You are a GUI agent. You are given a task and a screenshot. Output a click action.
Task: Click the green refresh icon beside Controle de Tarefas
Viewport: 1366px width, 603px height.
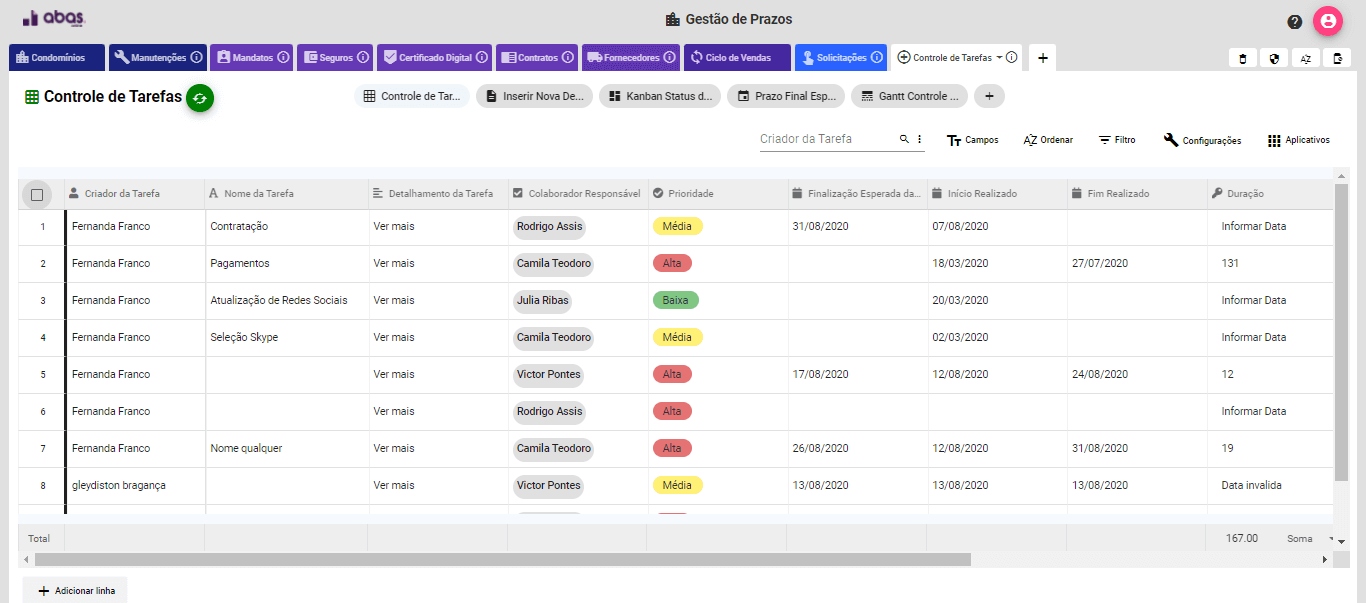click(x=199, y=99)
